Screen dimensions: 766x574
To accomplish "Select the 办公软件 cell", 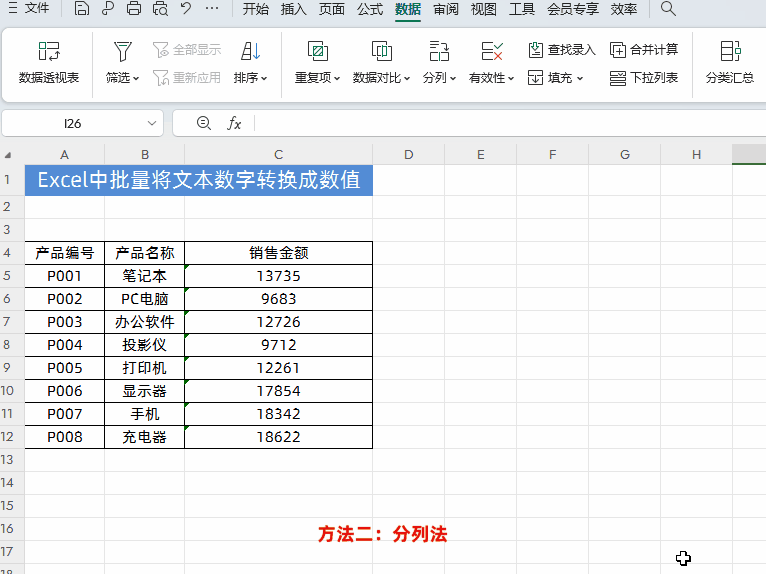I will 145,321.
